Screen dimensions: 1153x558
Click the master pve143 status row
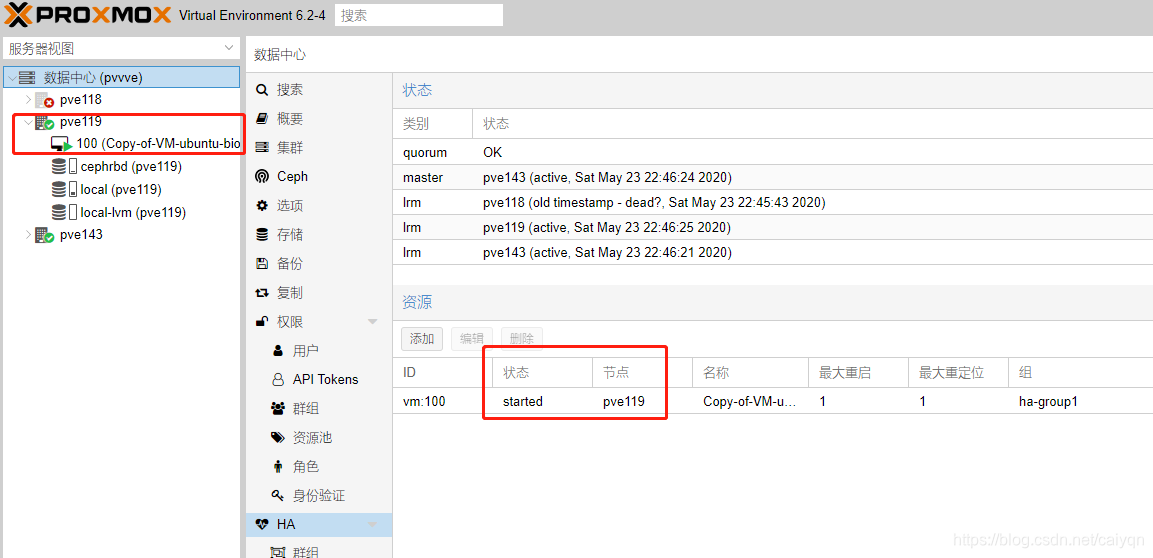[x=773, y=177]
